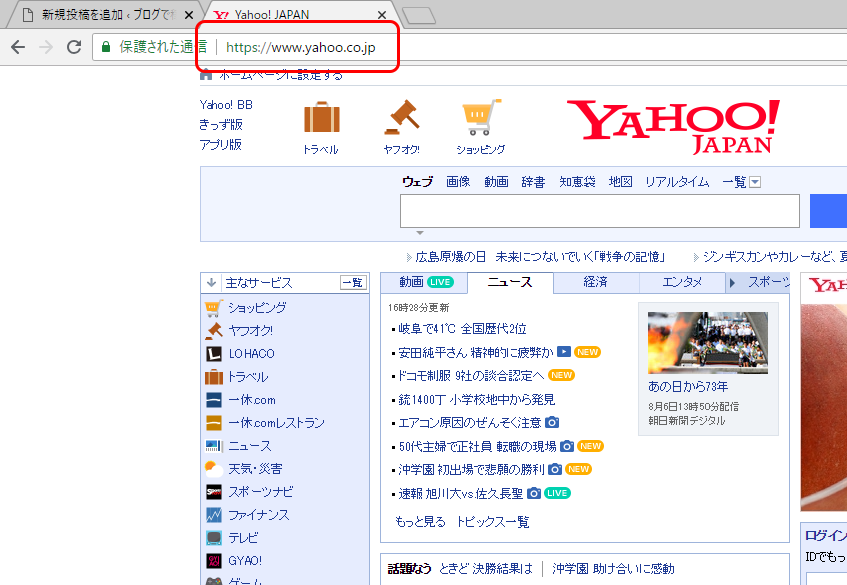Click the home icon beside homepage setting link
The height and width of the screenshot is (585, 847).
[206, 75]
